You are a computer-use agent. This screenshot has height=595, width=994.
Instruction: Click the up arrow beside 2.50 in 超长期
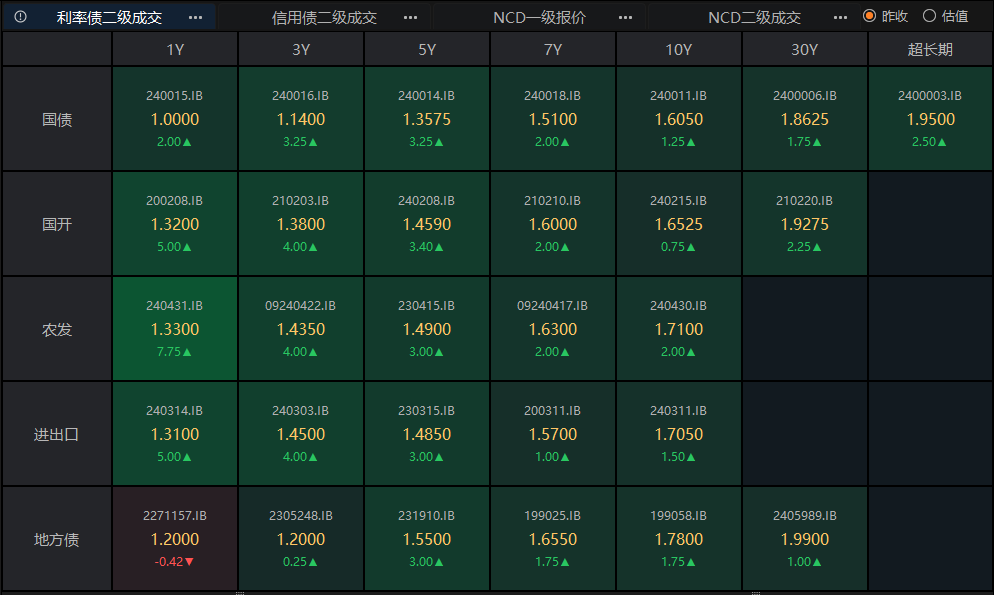tap(943, 142)
